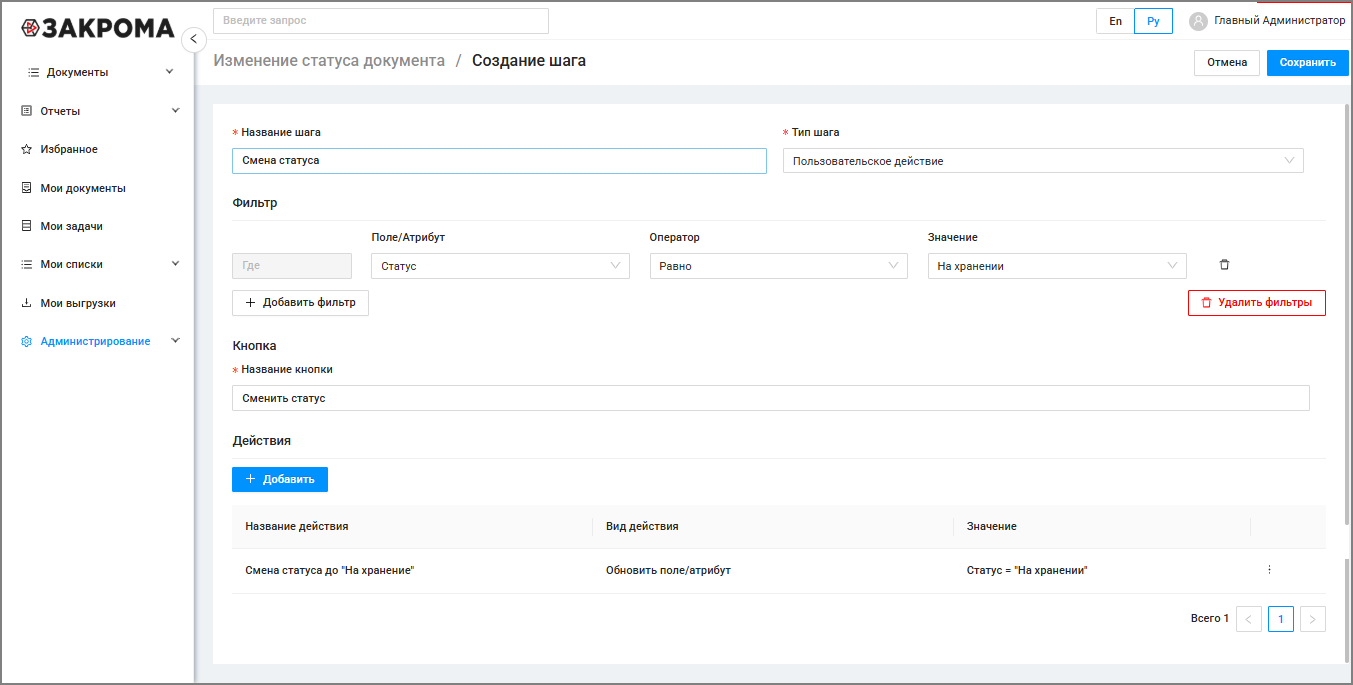Click the next page arrow

point(1314,619)
